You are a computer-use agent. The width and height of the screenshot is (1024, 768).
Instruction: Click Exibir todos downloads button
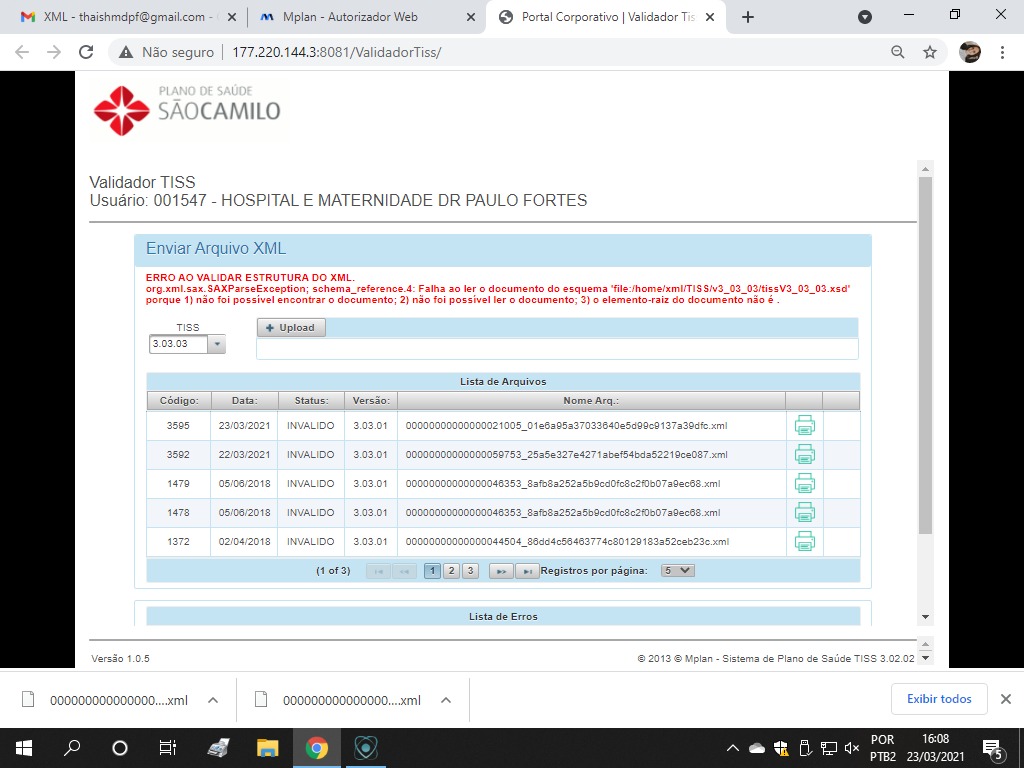938,699
